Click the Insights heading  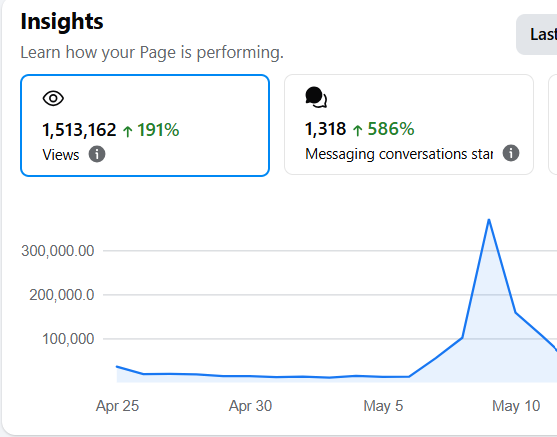62,22
